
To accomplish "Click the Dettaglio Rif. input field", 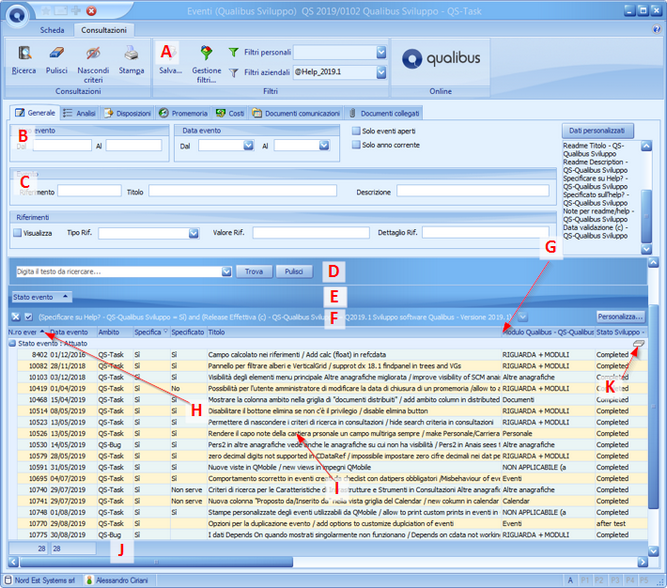I will click(x=485, y=233).
